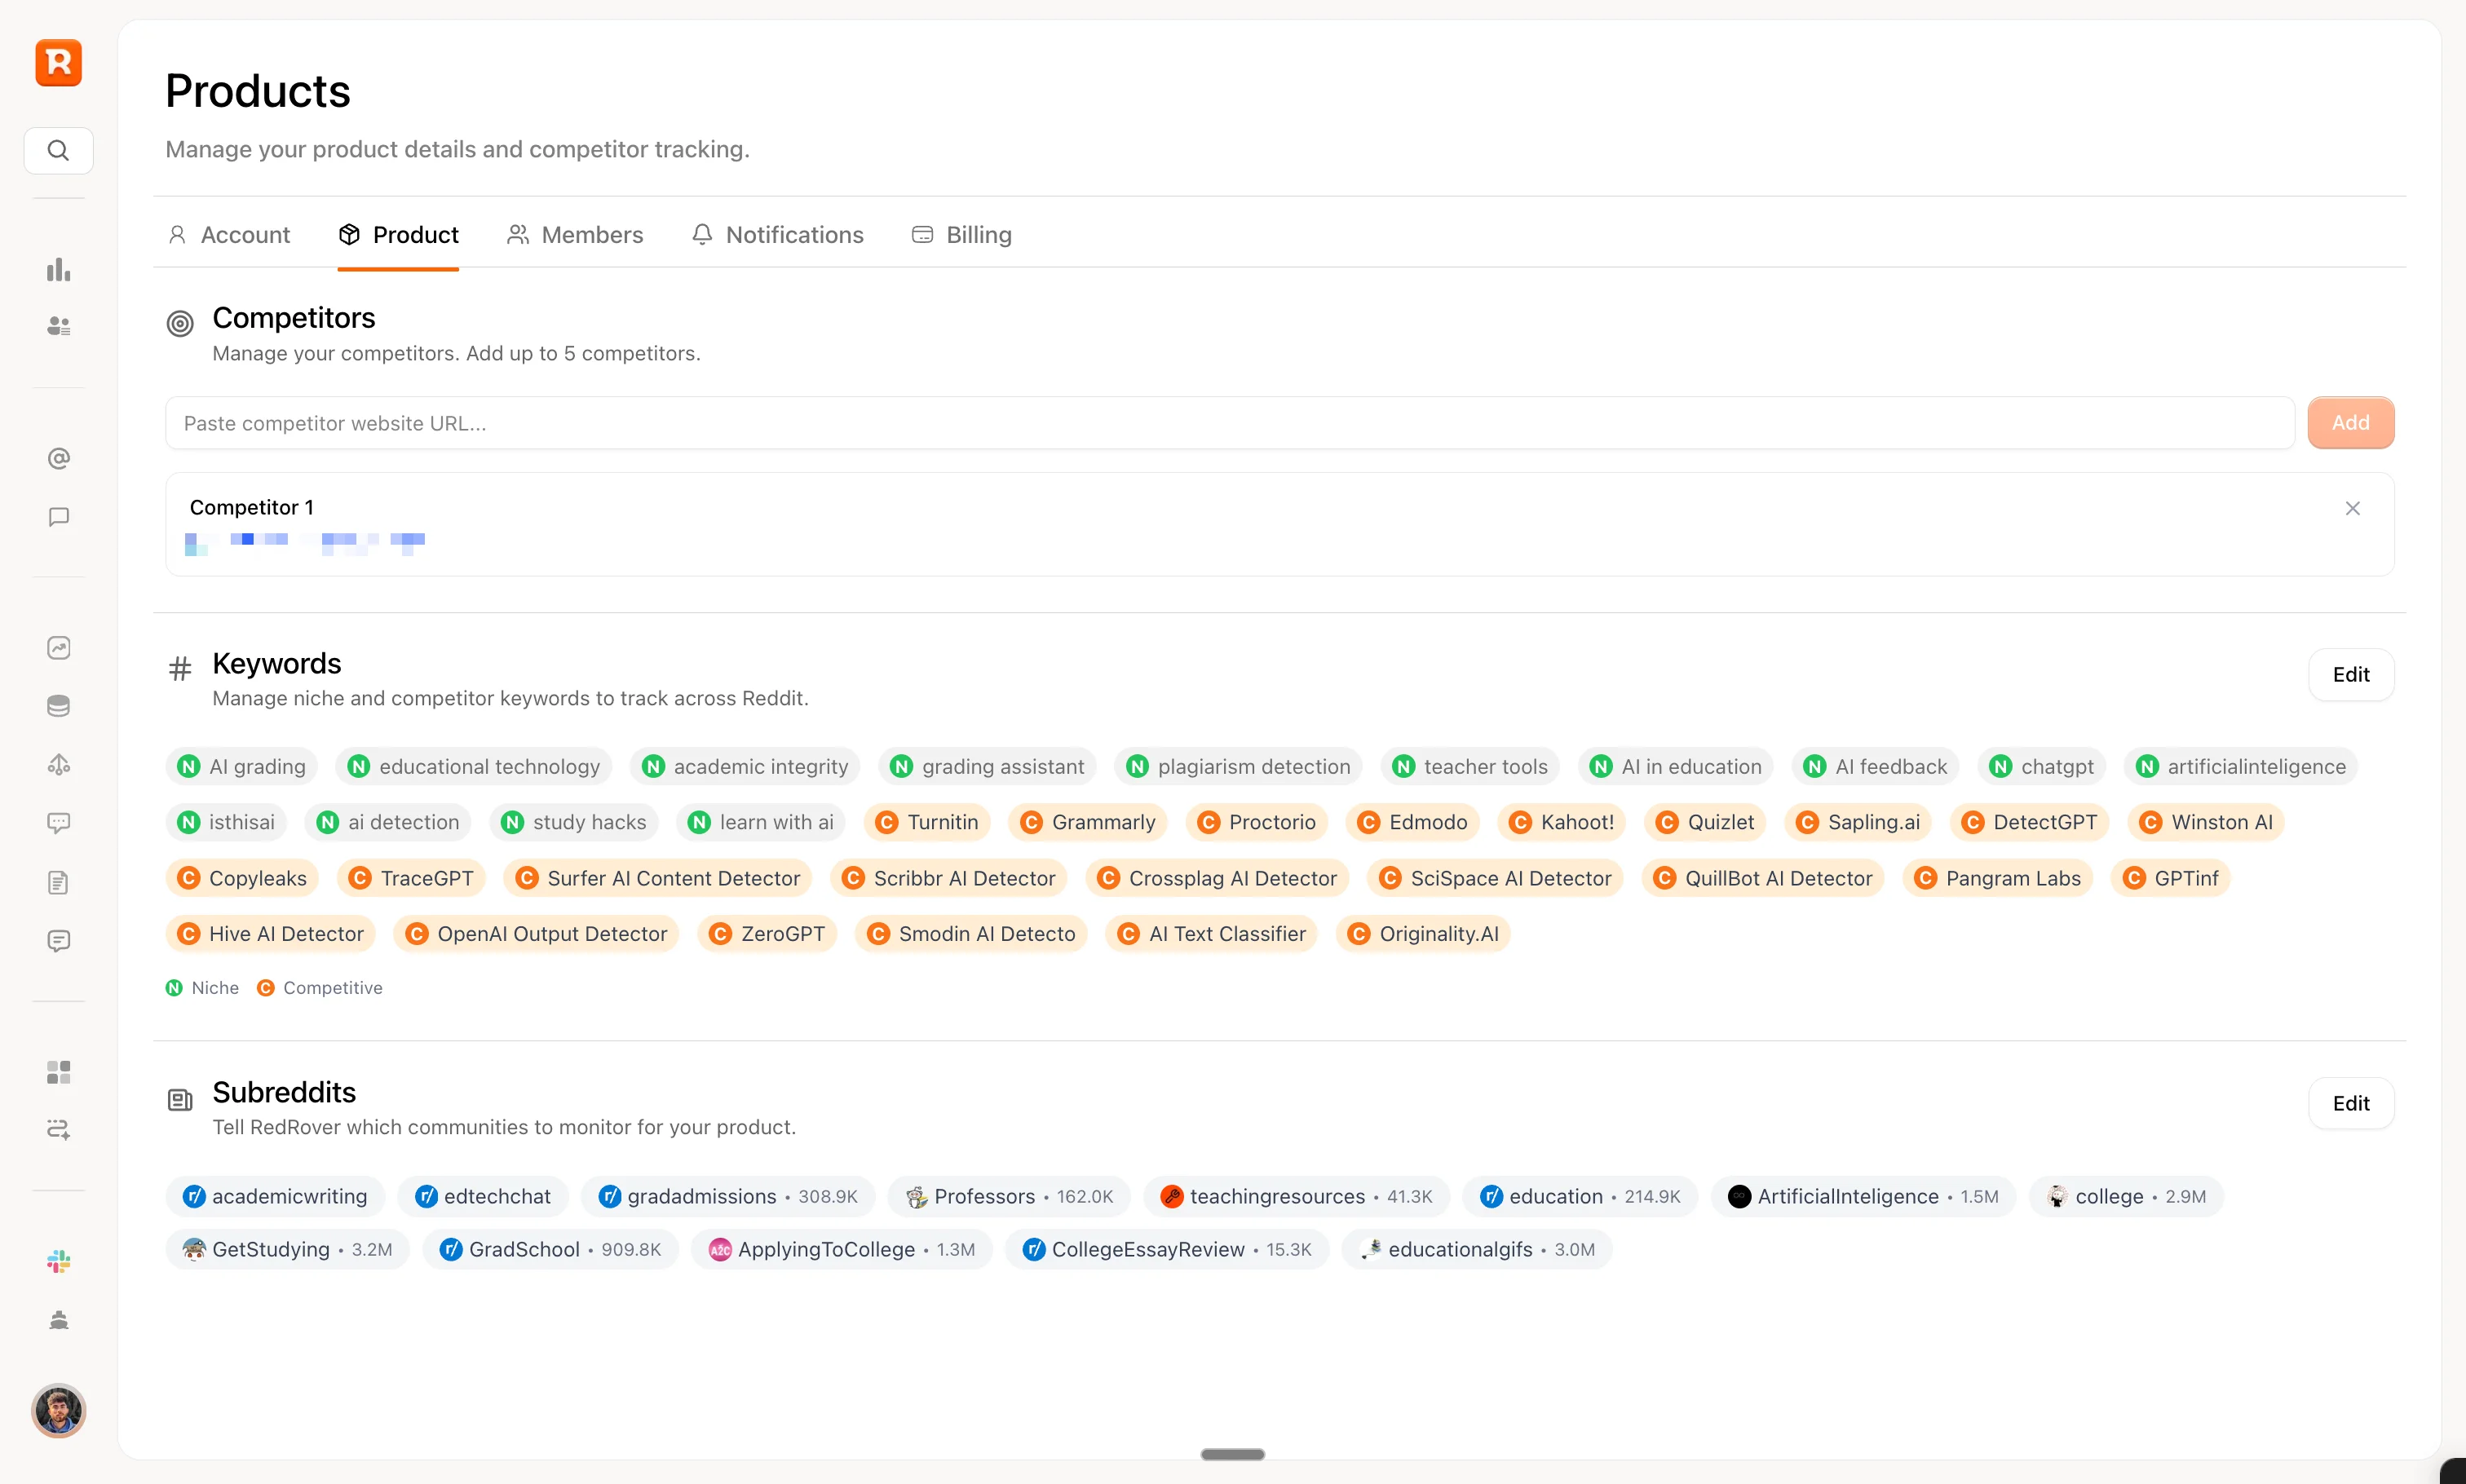Select the 'ZeroGPT' keyword chip
This screenshot has width=2466, height=1484.
click(767, 934)
